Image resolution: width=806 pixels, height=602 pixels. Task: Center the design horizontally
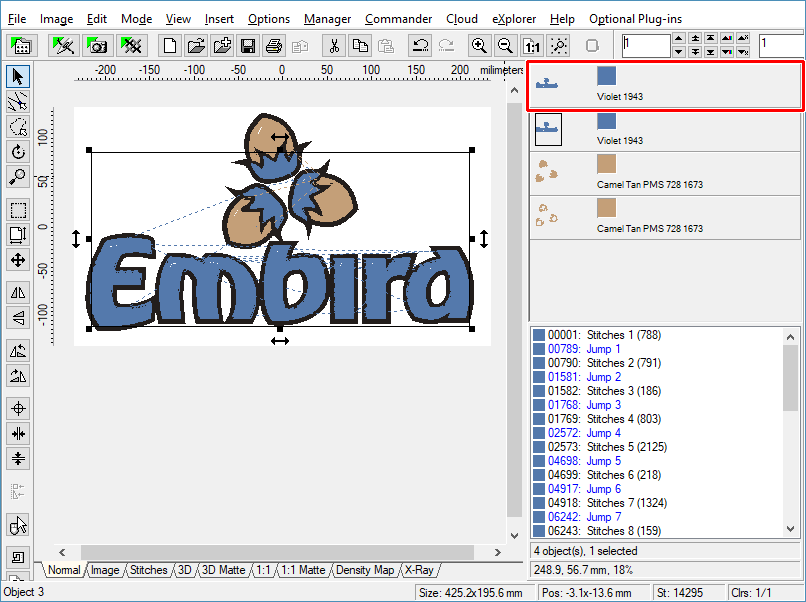[x=18, y=434]
